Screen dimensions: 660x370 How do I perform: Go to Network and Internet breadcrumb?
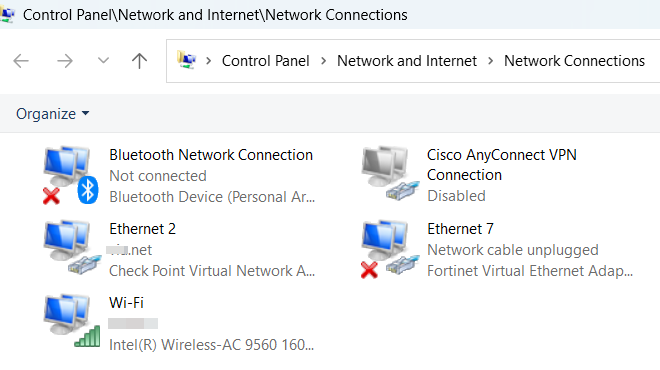(407, 61)
